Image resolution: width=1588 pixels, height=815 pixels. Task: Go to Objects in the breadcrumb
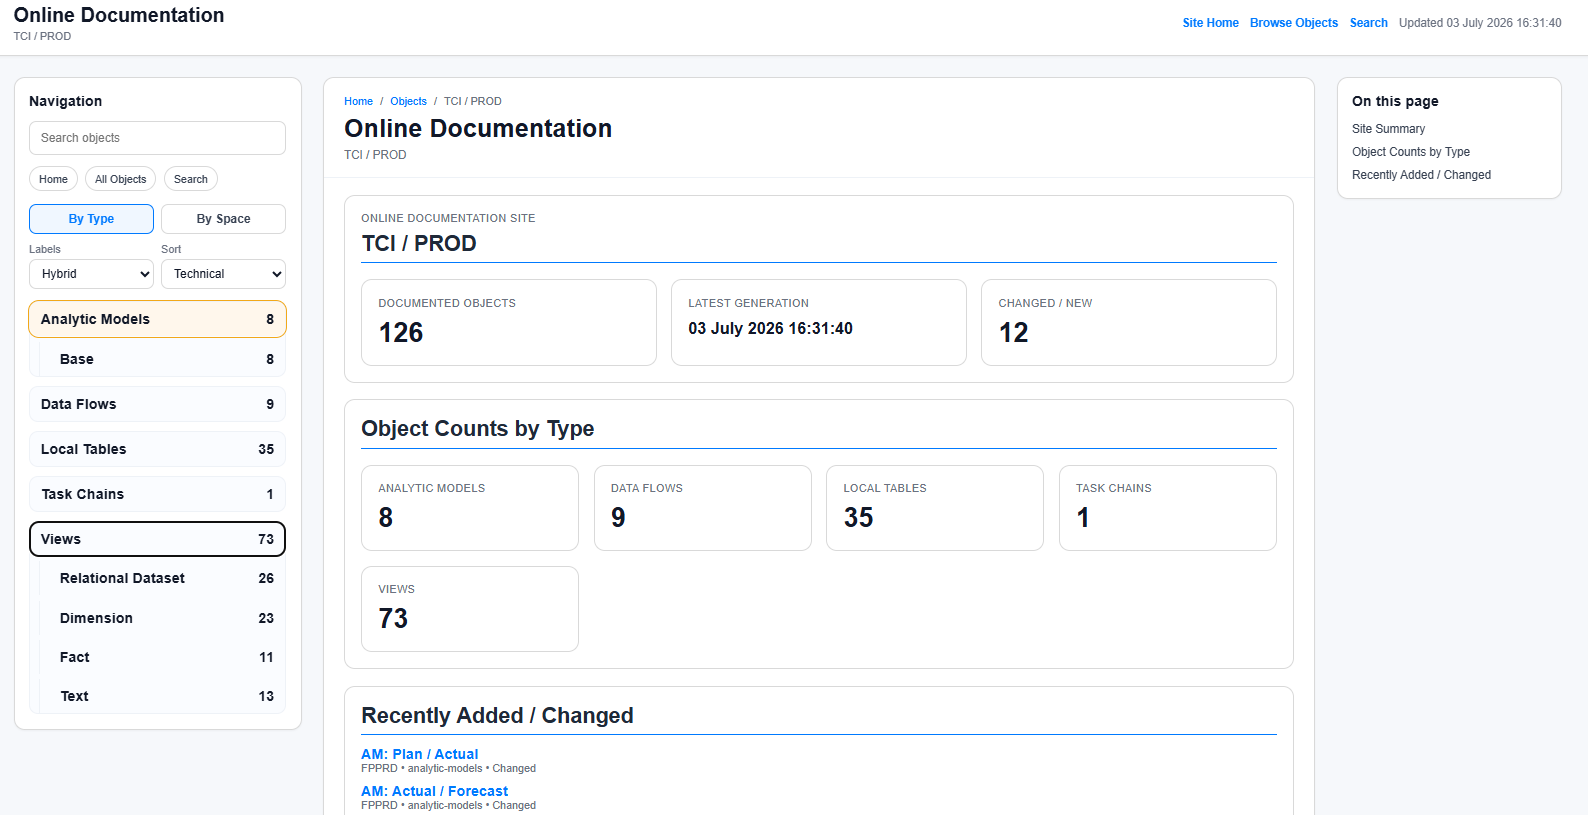[x=408, y=101]
